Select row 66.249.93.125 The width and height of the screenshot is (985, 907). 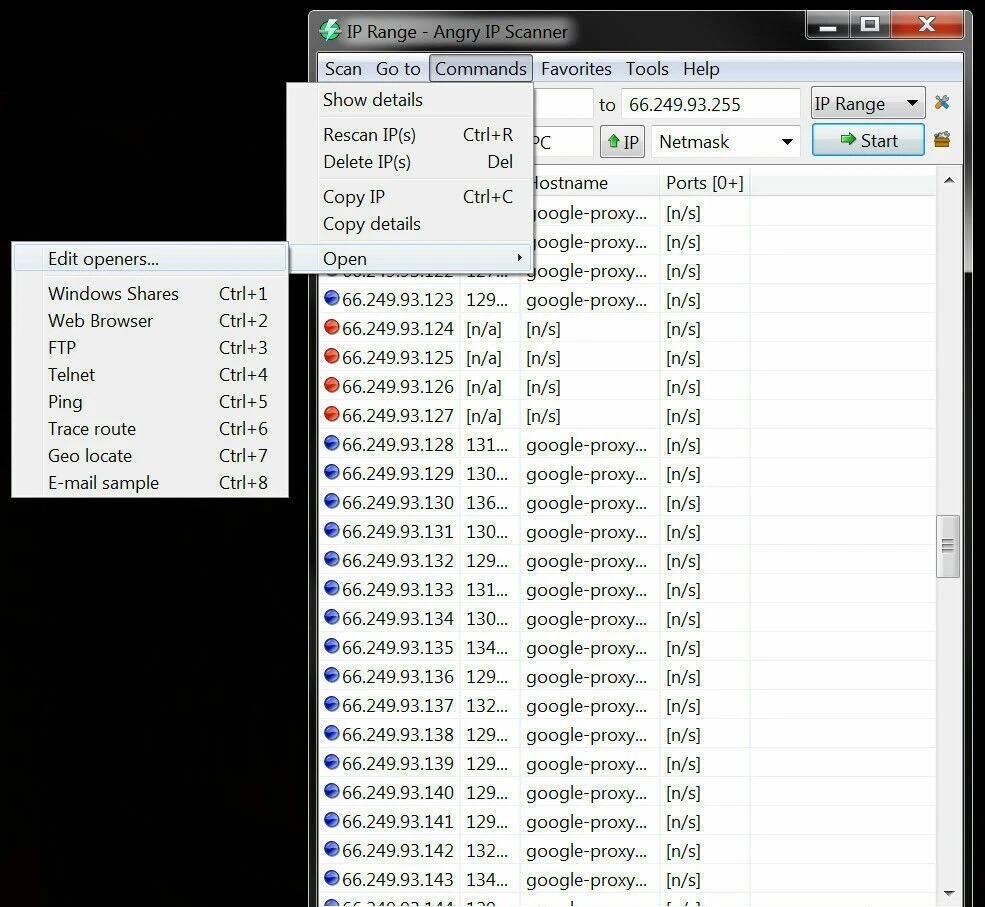pos(627,357)
